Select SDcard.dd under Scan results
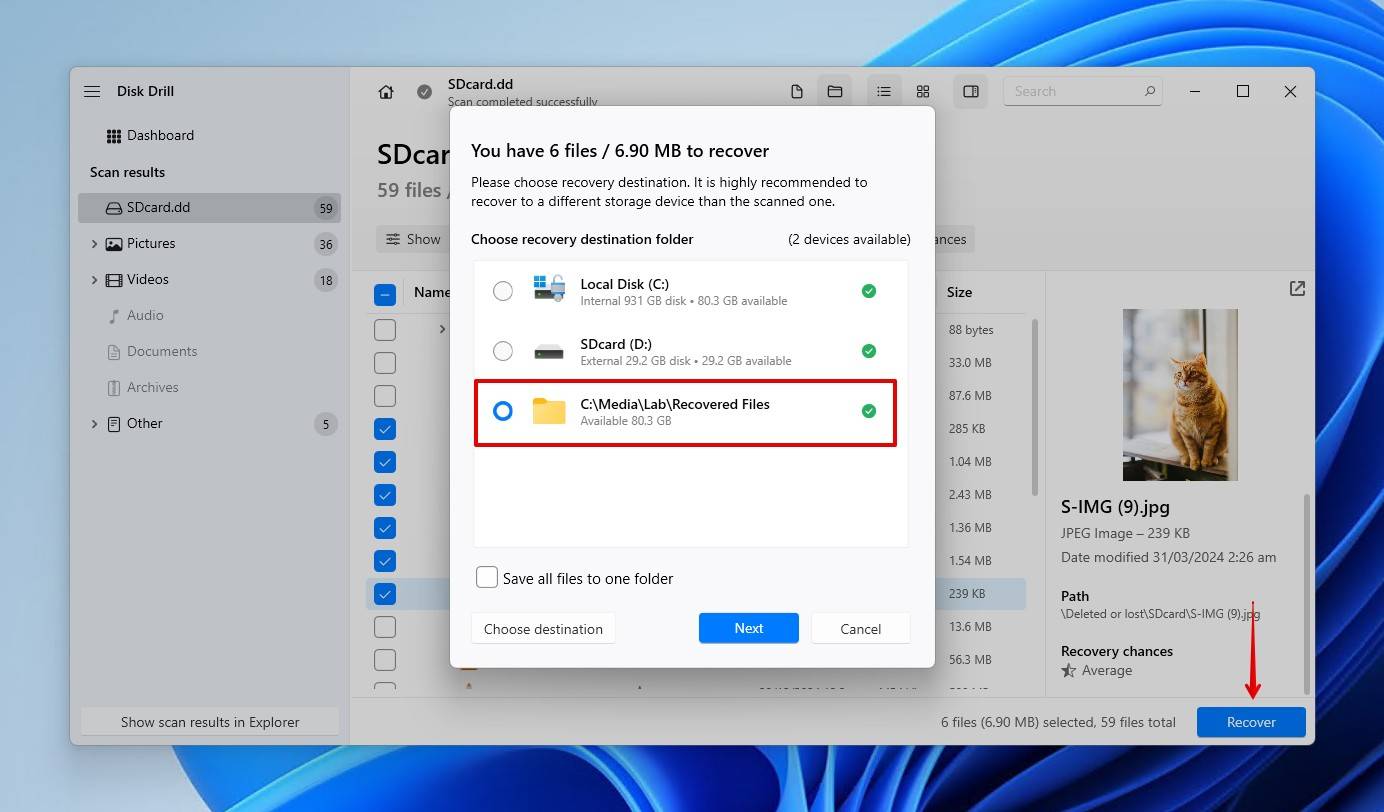 [x=155, y=207]
